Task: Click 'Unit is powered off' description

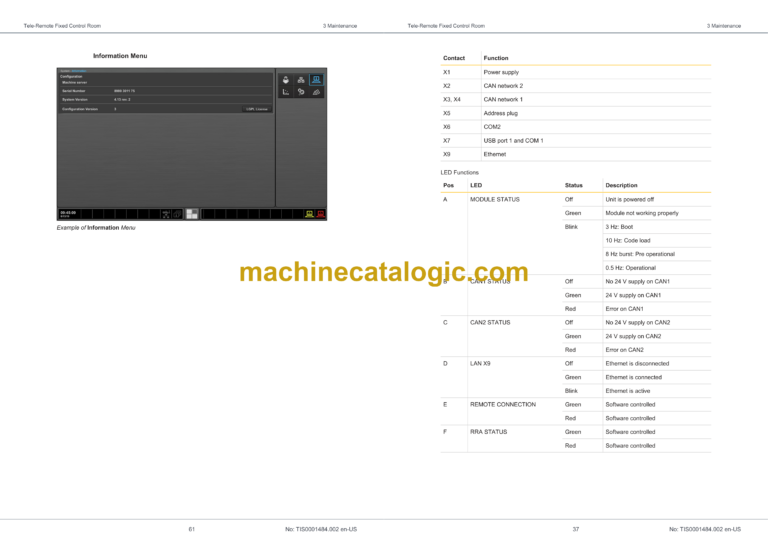Action: click(x=629, y=199)
